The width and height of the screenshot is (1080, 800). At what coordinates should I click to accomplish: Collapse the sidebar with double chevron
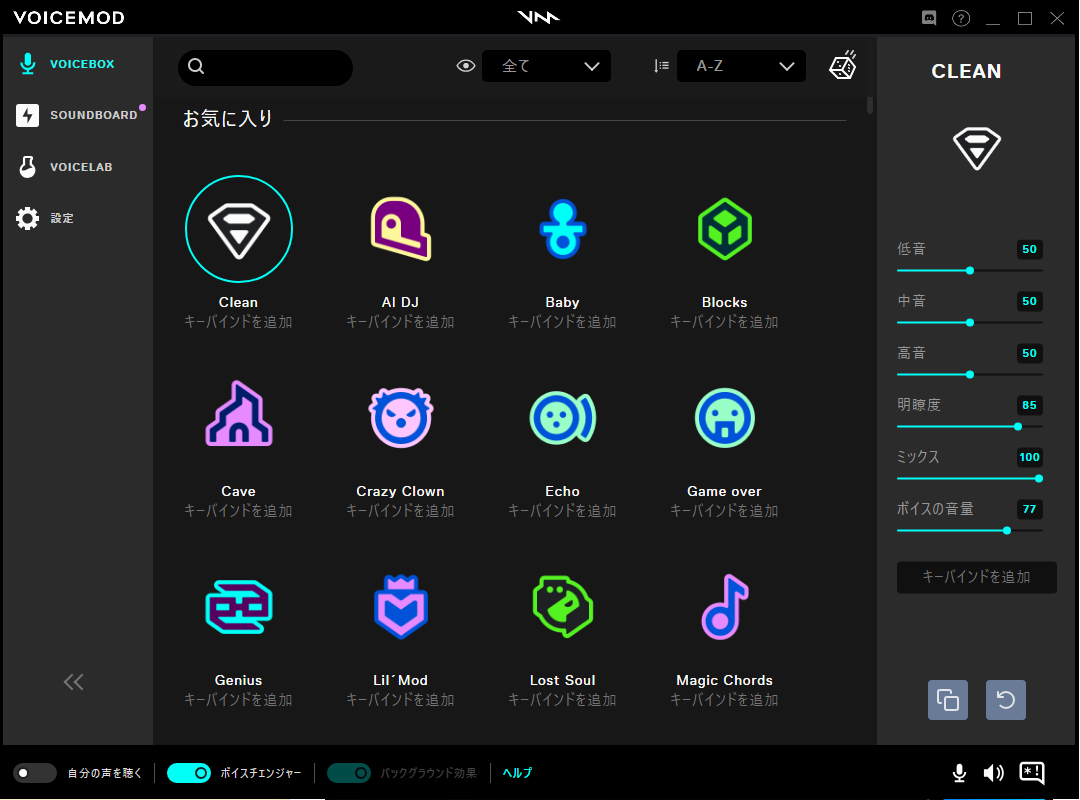click(74, 682)
